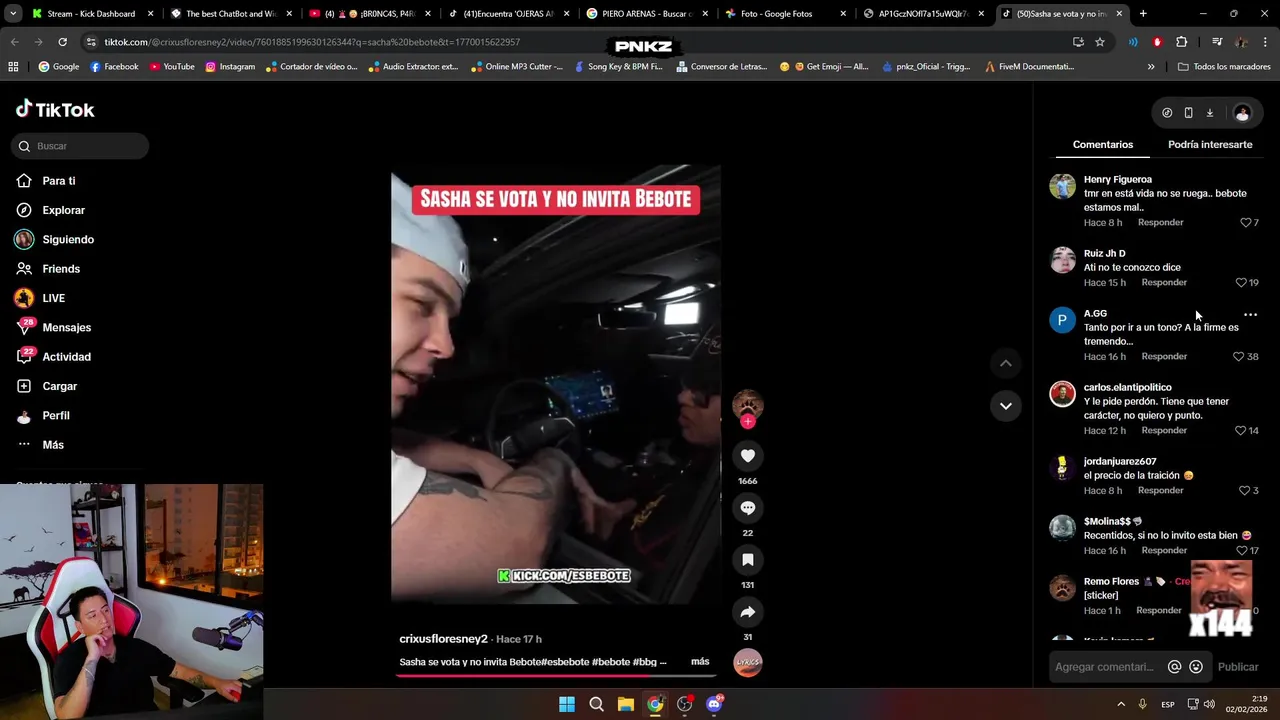Go to next video with down chevron
Viewport: 1280px width, 720px height.
coord(1006,406)
